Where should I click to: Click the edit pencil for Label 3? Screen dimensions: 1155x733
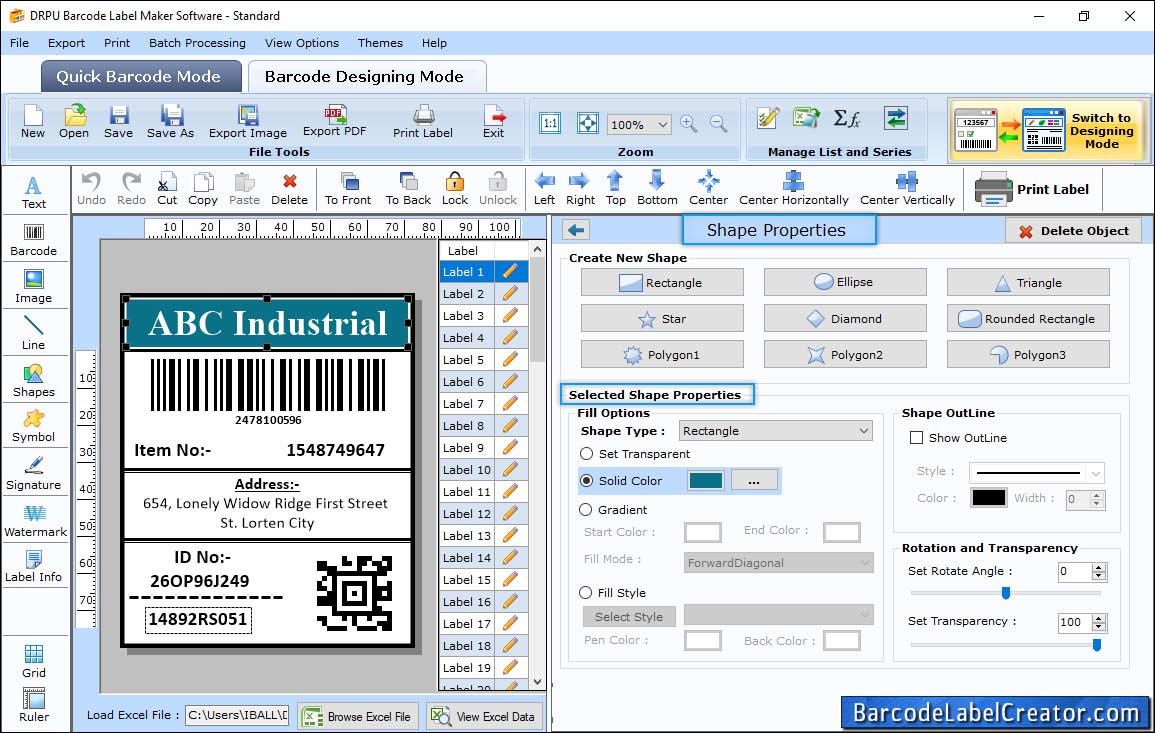pyautogui.click(x=510, y=315)
